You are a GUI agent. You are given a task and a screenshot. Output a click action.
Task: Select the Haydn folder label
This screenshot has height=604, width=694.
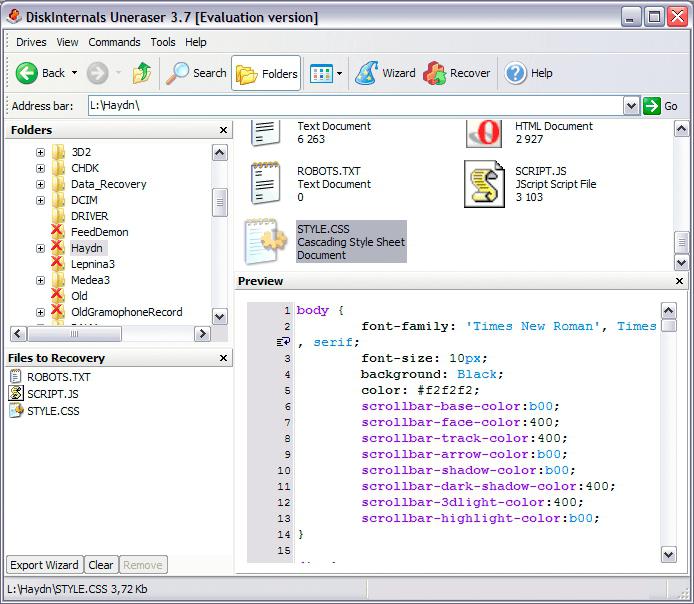(x=87, y=248)
